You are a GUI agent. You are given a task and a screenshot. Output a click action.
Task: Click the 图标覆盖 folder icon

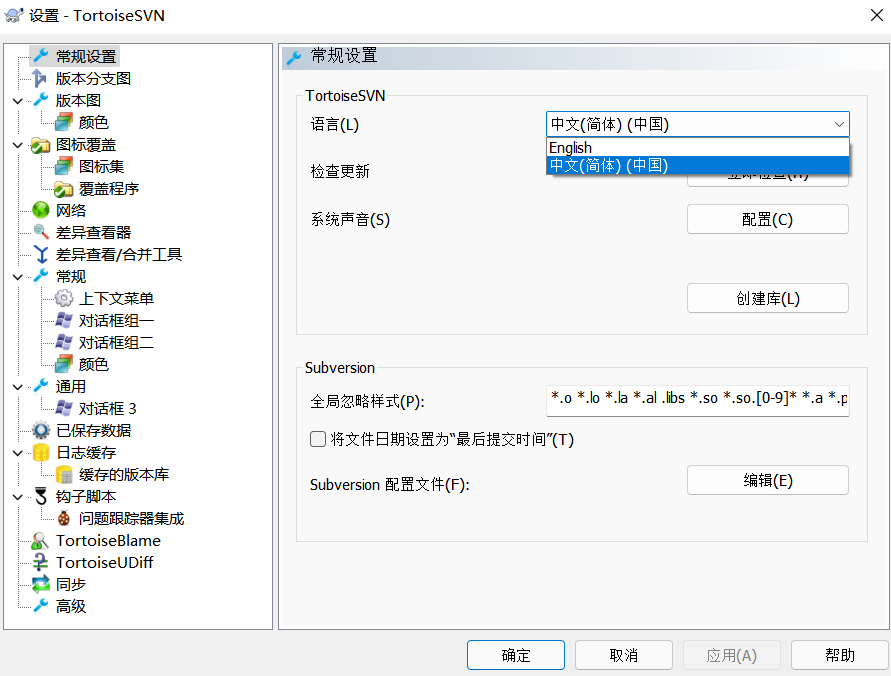[x=40, y=144]
